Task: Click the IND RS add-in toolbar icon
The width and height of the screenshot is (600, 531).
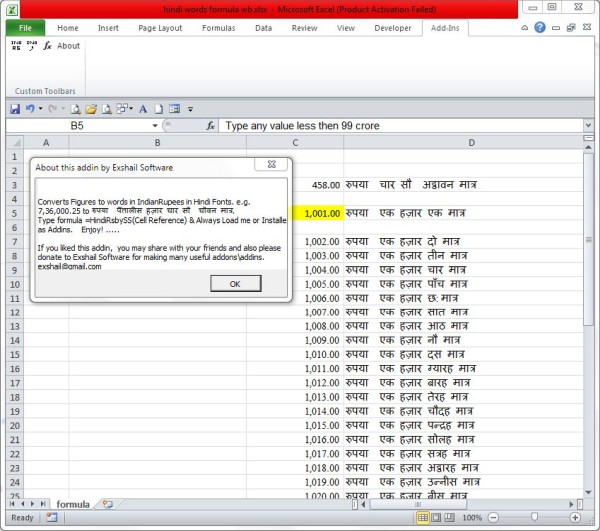Action: (x=18, y=46)
